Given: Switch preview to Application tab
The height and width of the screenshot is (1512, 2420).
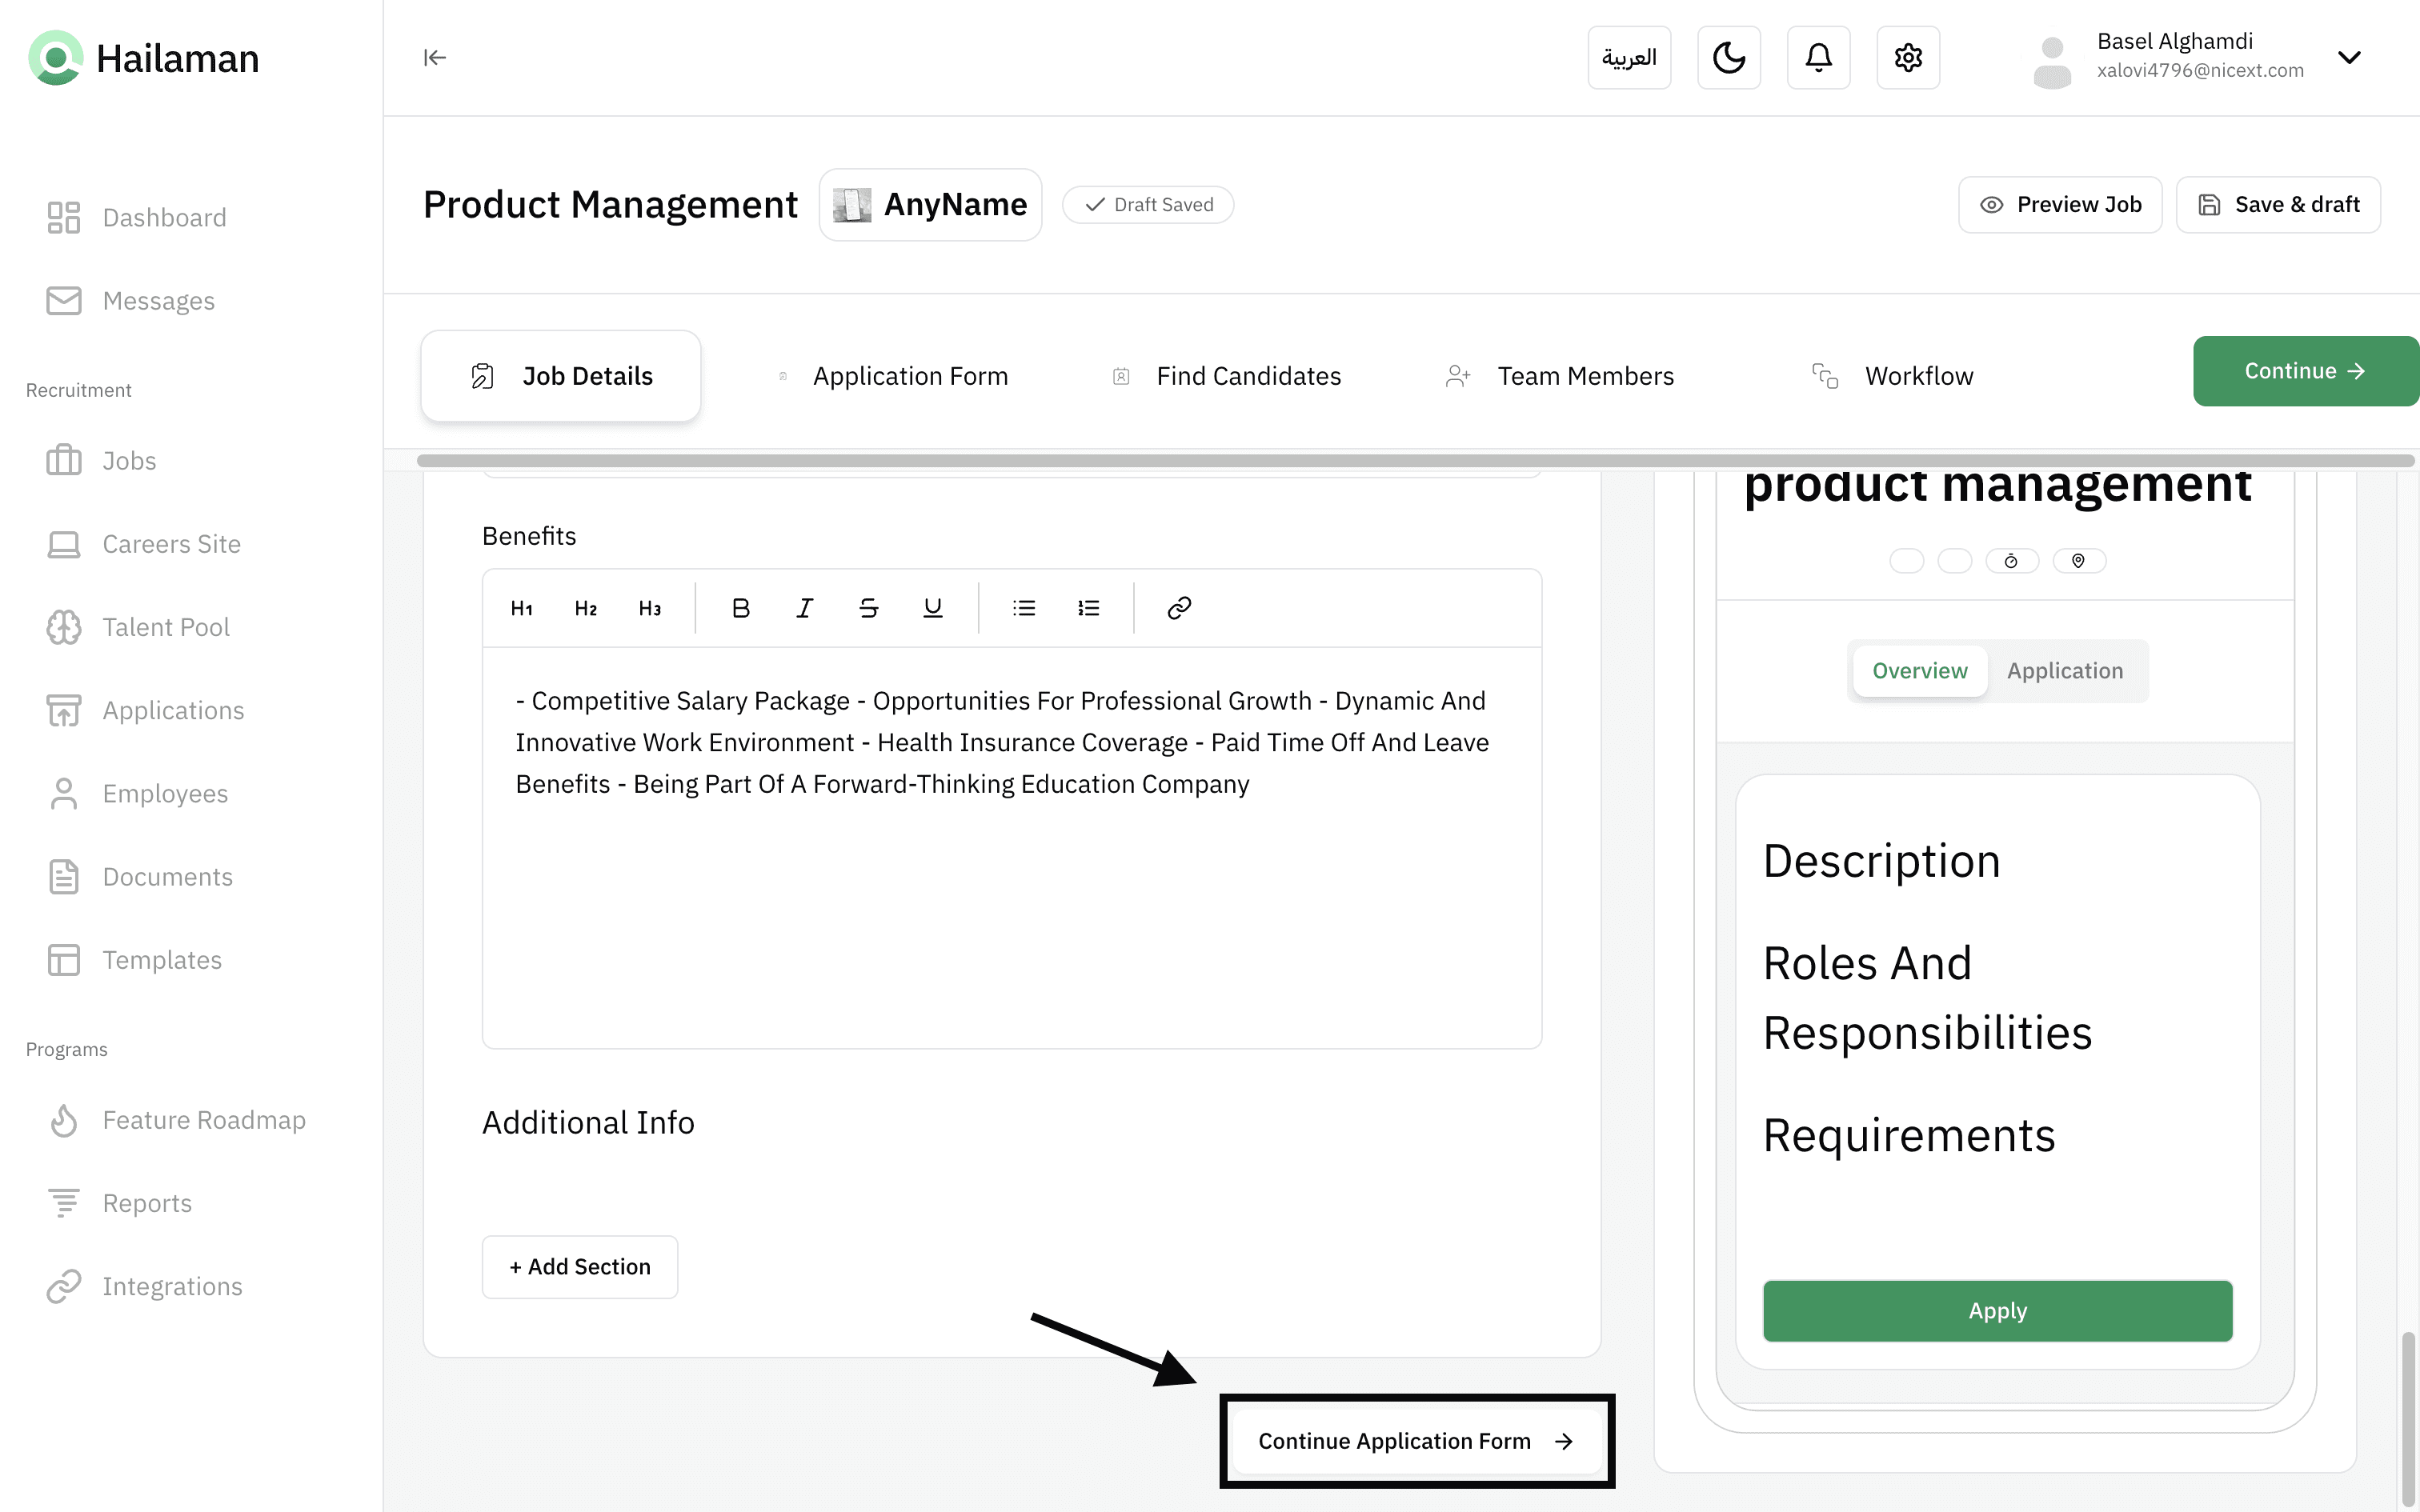Looking at the screenshot, I should [x=2064, y=671].
